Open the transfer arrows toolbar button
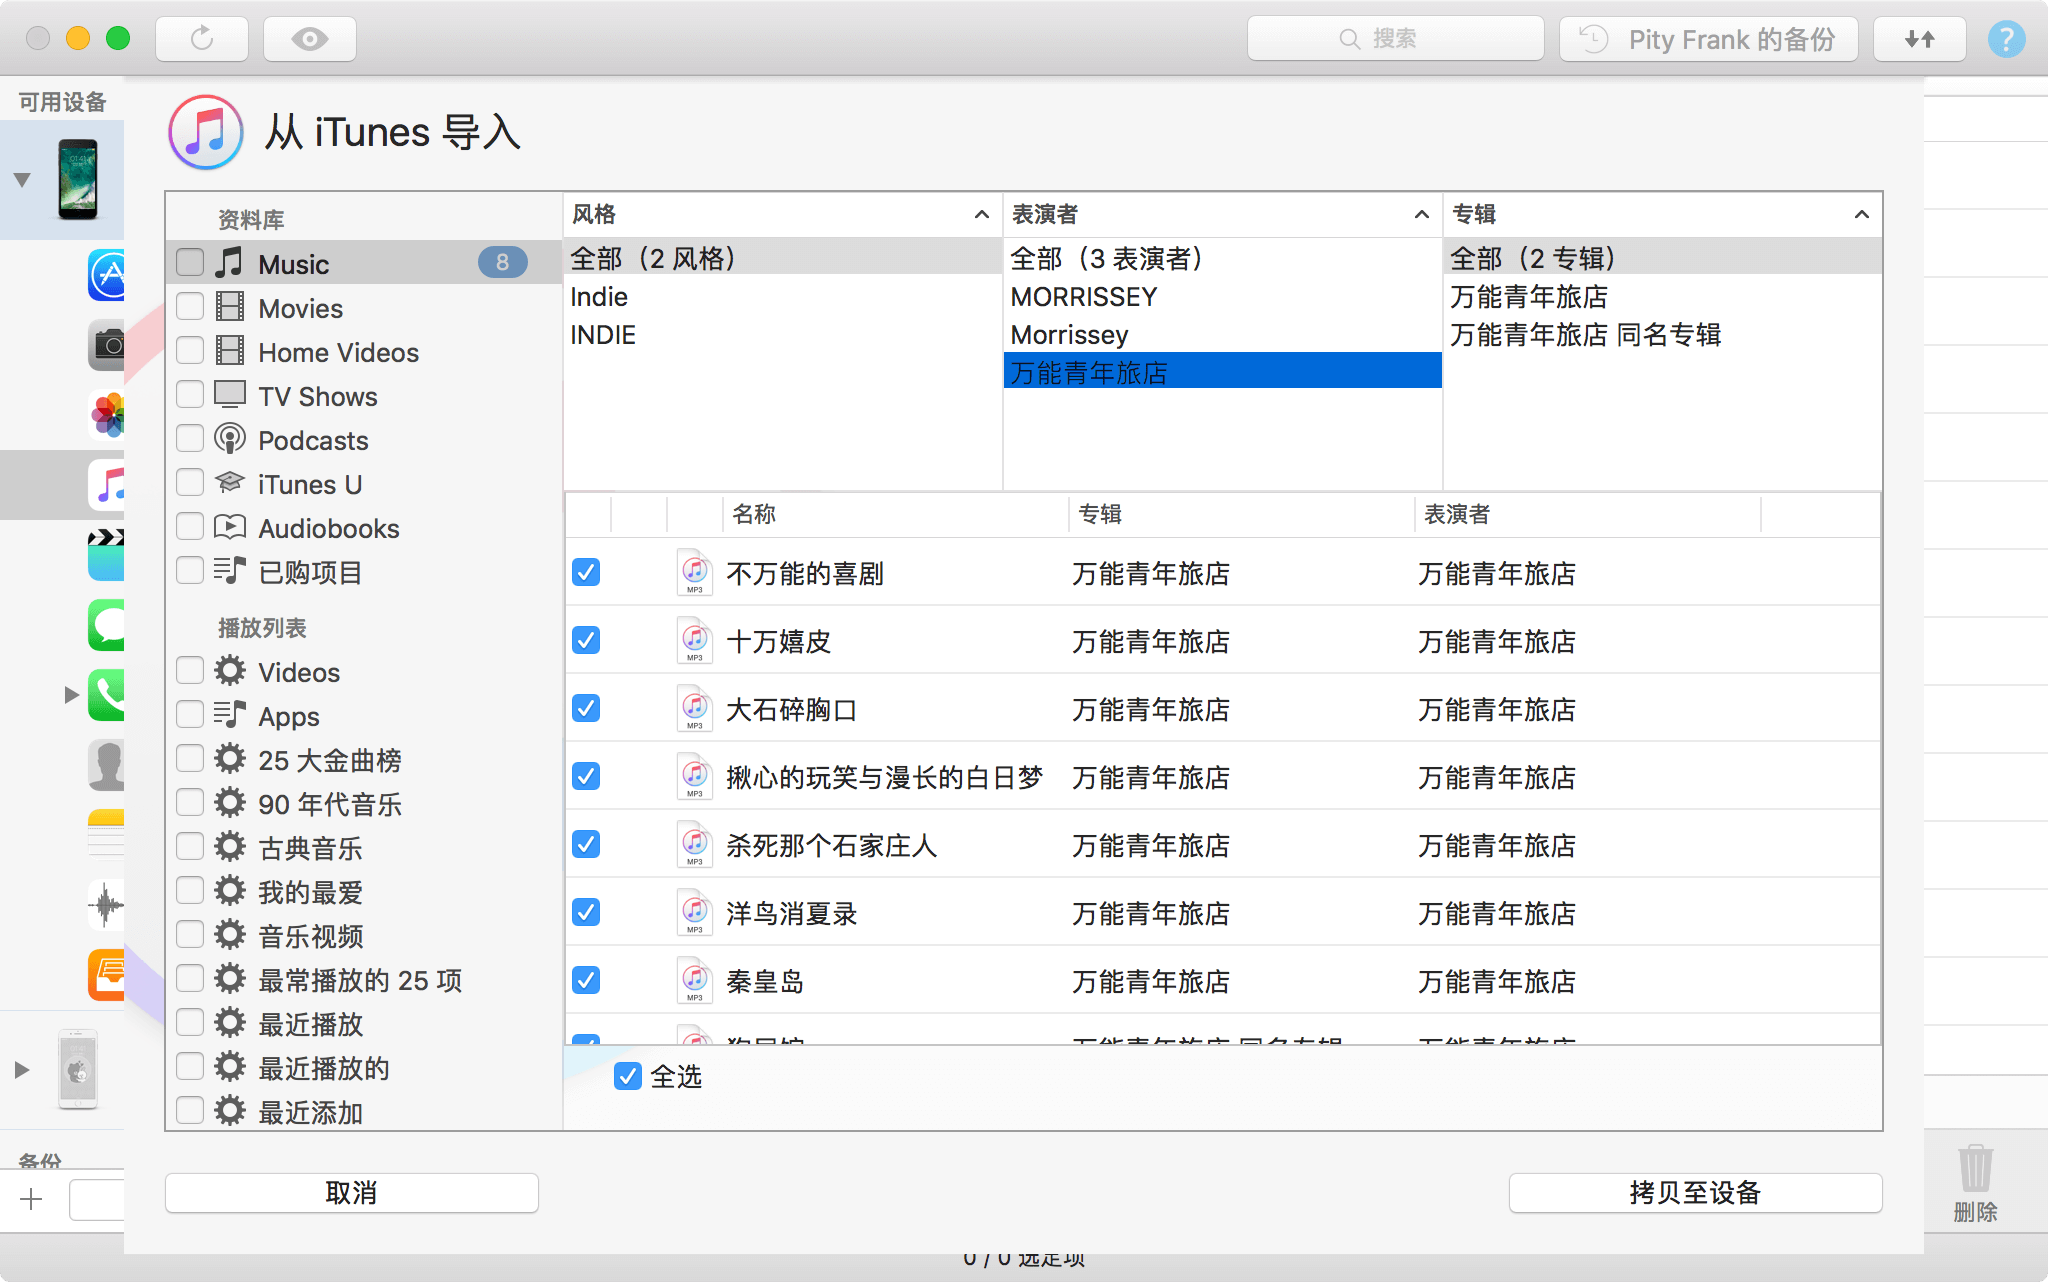 pyautogui.click(x=1919, y=39)
